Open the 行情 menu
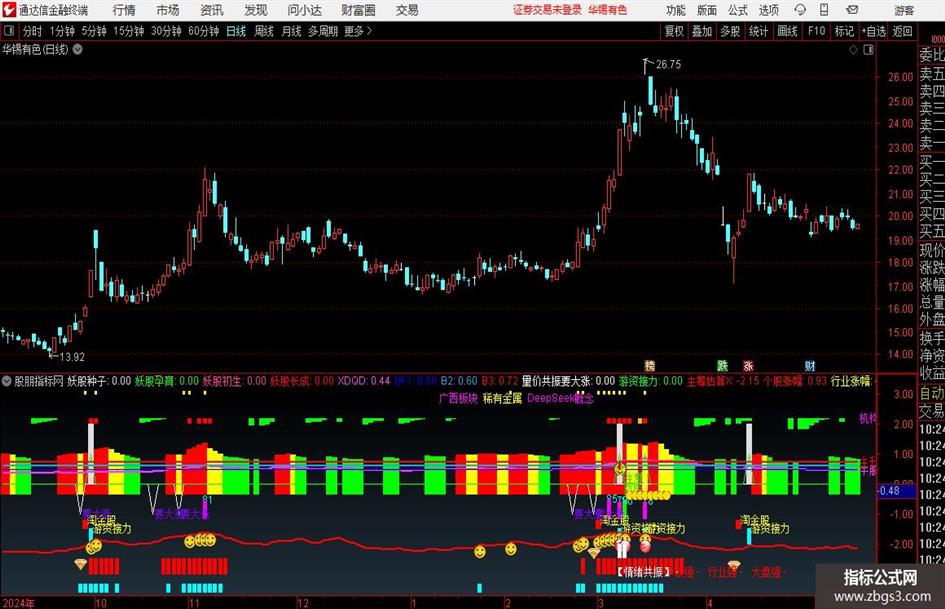945x609 pixels. click(x=124, y=10)
